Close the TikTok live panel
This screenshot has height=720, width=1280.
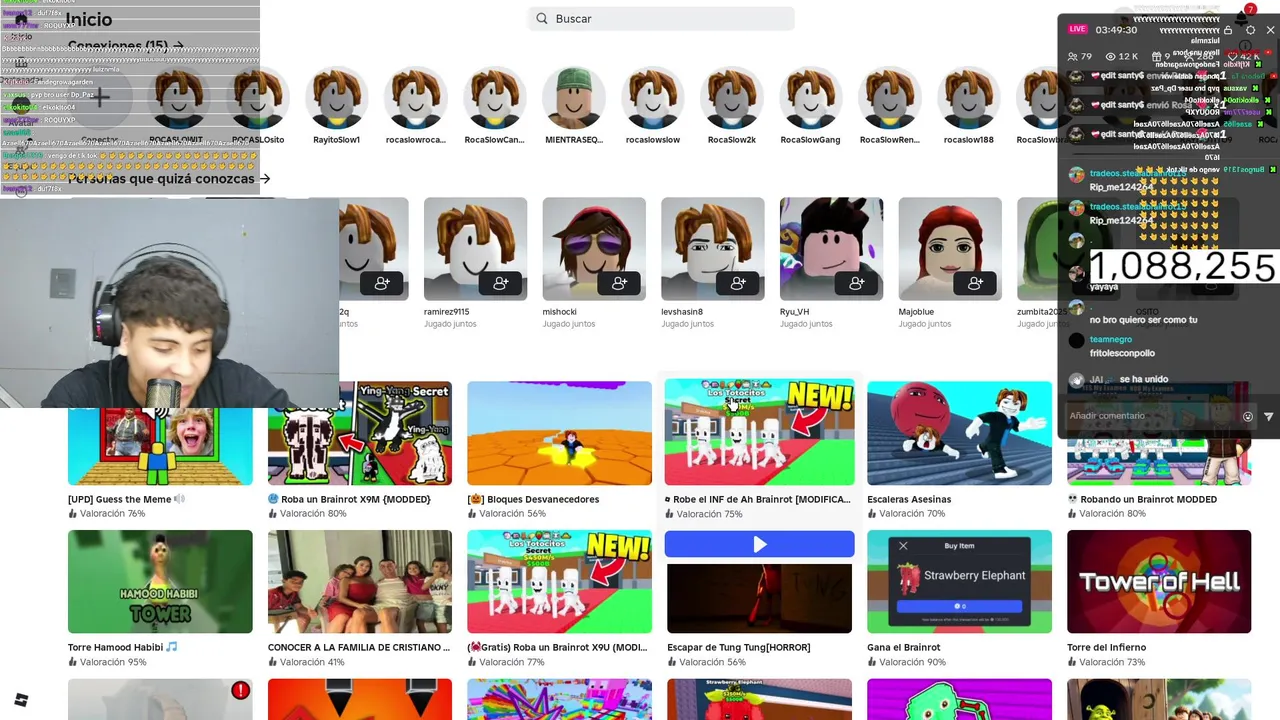pyautogui.click(x=1270, y=30)
